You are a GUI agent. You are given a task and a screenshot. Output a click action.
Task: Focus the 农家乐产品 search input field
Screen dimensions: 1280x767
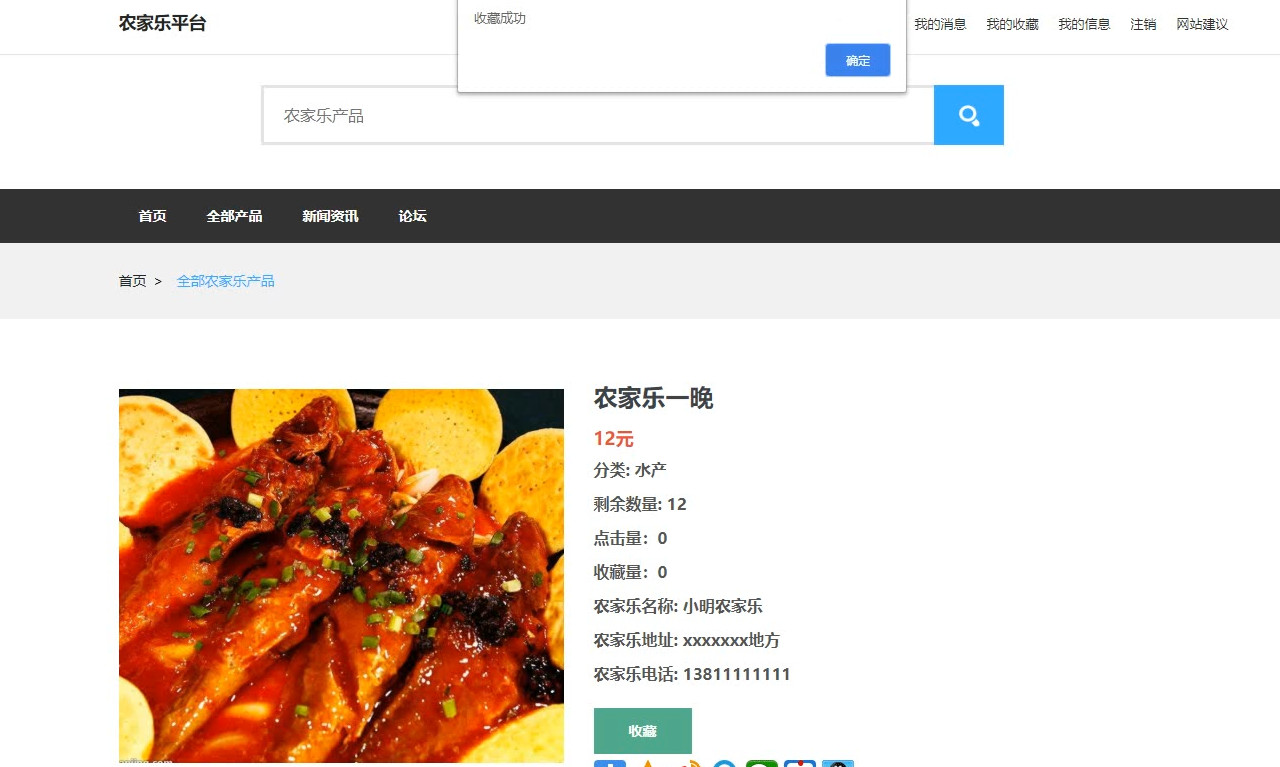[598, 115]
